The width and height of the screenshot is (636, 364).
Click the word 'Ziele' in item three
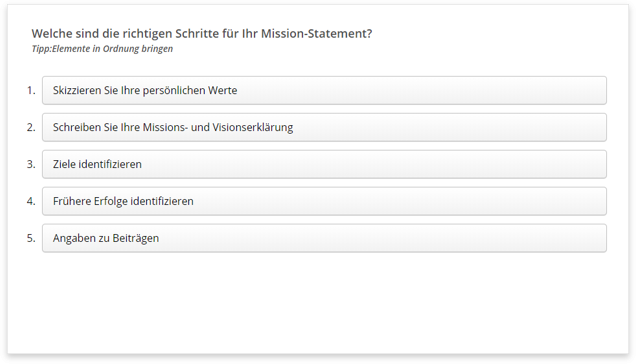coord(64,164)
